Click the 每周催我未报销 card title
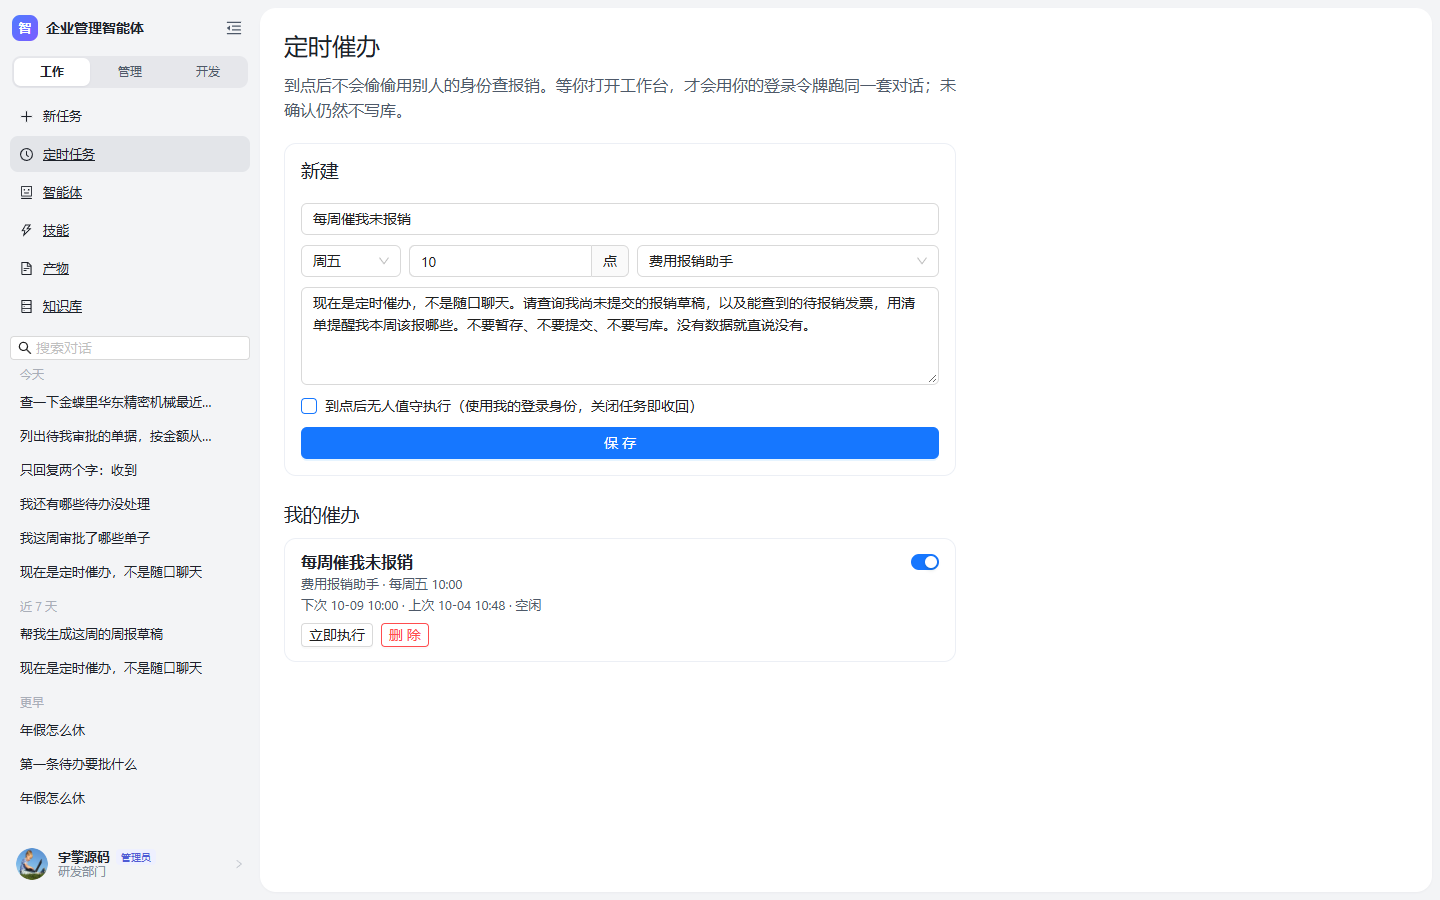This screenshot has width=1440, height=900. pos(357,562)
